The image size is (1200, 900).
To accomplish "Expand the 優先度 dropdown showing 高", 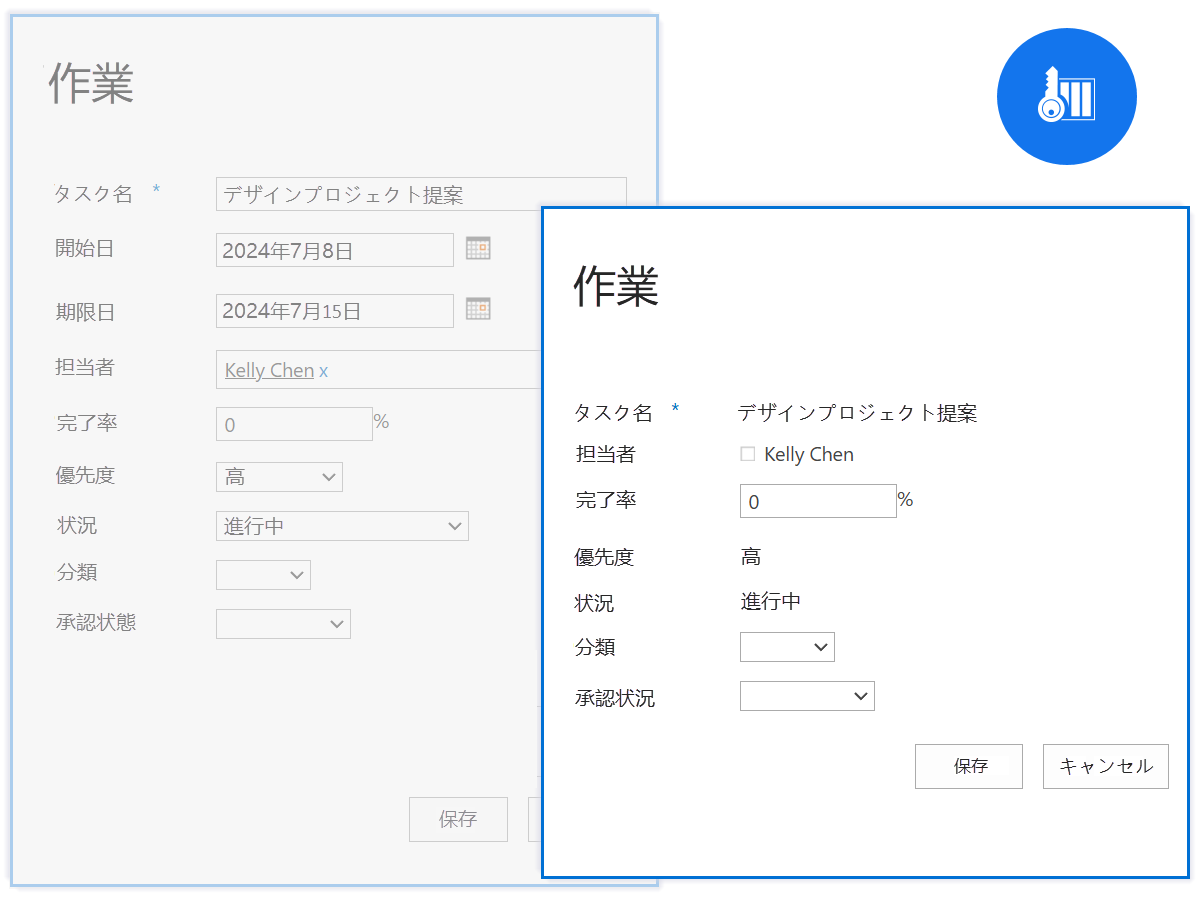I will pos(279,477).
